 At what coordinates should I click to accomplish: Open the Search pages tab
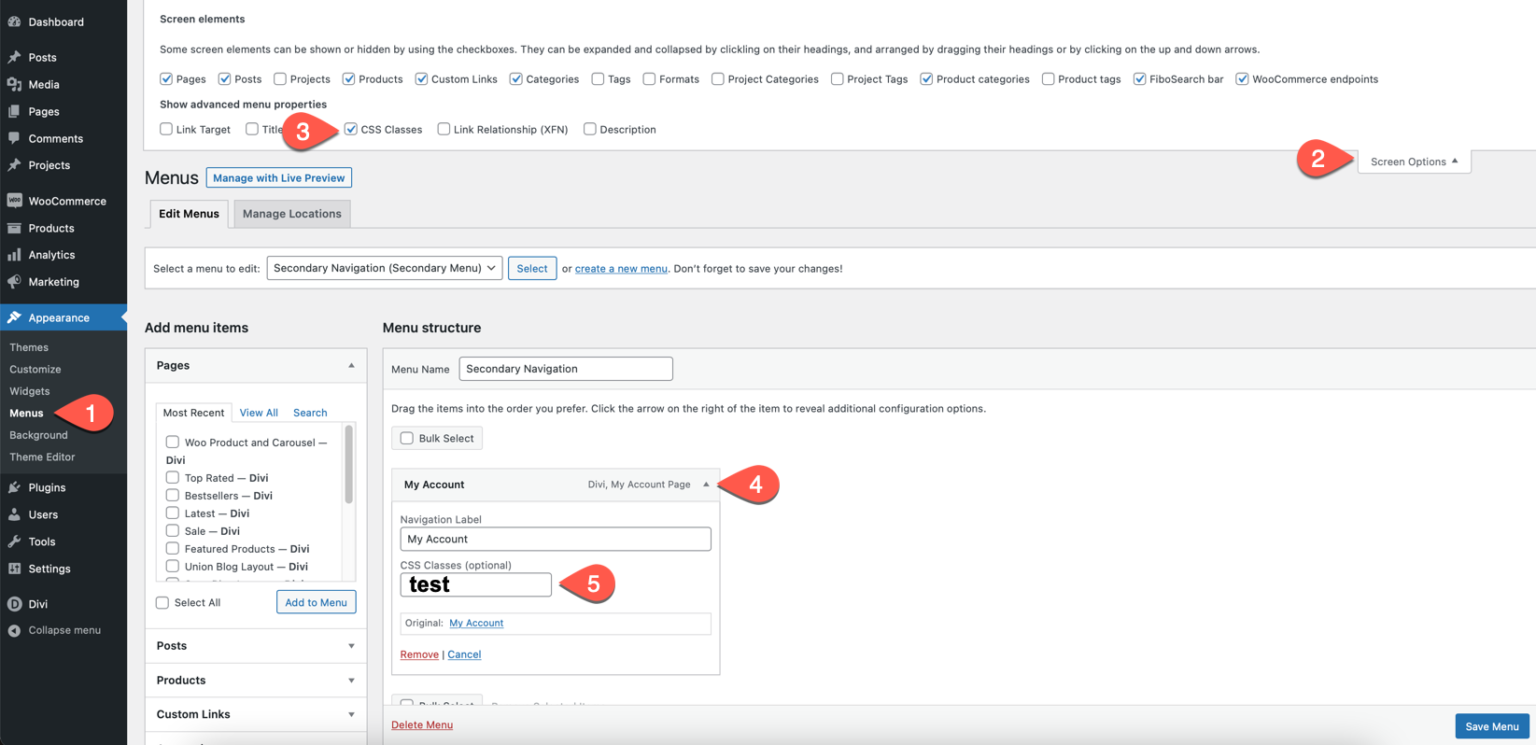(310, 413)
